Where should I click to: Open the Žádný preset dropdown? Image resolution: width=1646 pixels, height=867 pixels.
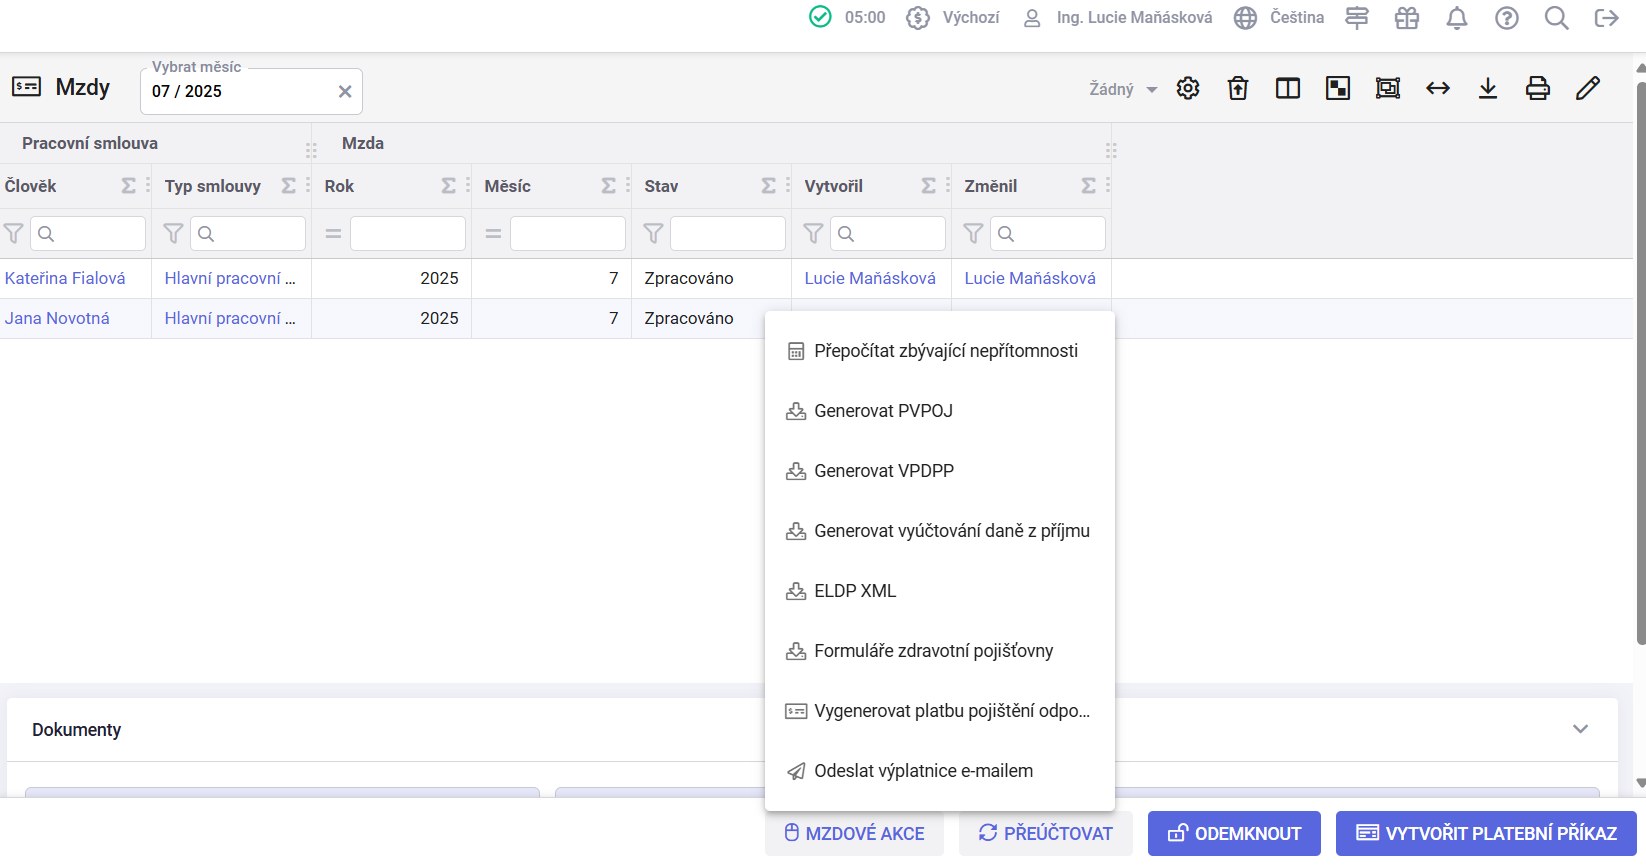coord(1123,89)
